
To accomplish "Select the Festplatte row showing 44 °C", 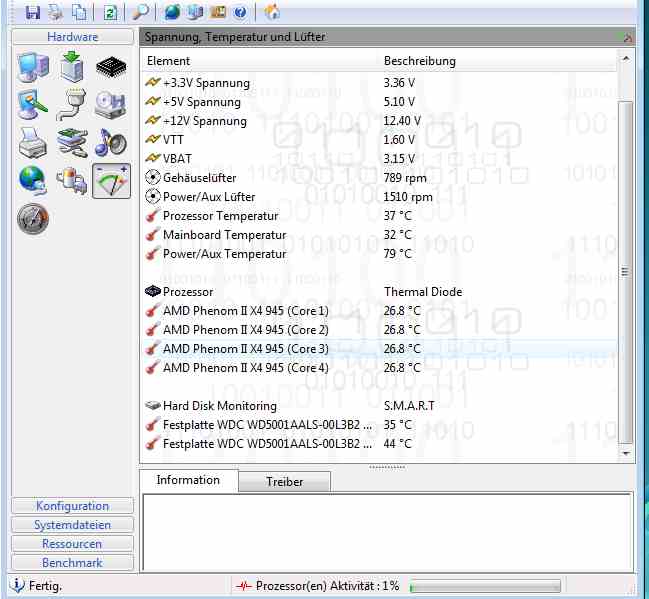I will (379, 444).
